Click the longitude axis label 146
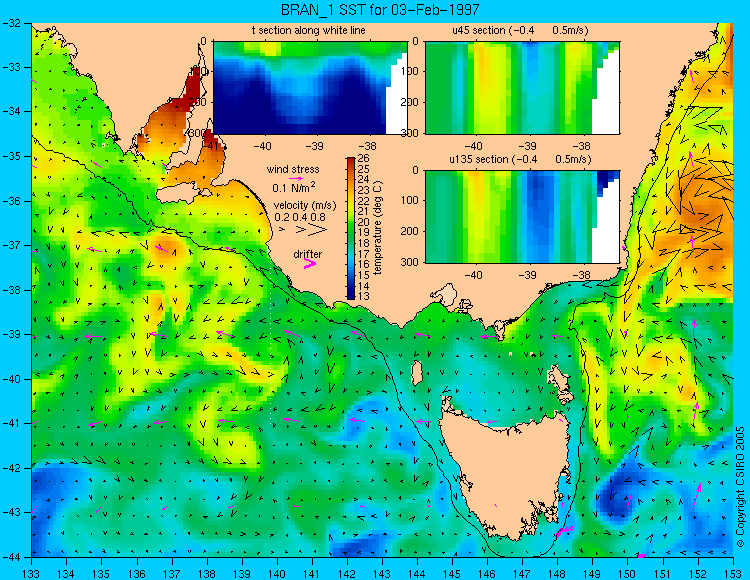The width and height of the screenshot is (750, 580). pyautogui.click(x=487, y=574)
